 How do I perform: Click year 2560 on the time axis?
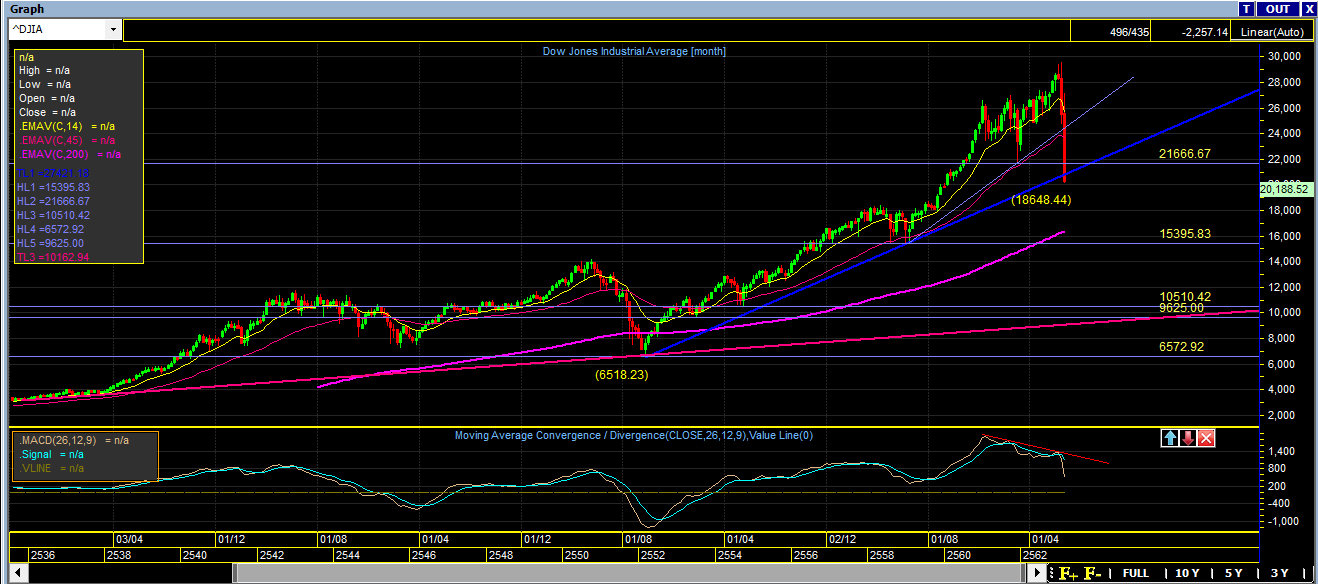click(x=959, y=555)
